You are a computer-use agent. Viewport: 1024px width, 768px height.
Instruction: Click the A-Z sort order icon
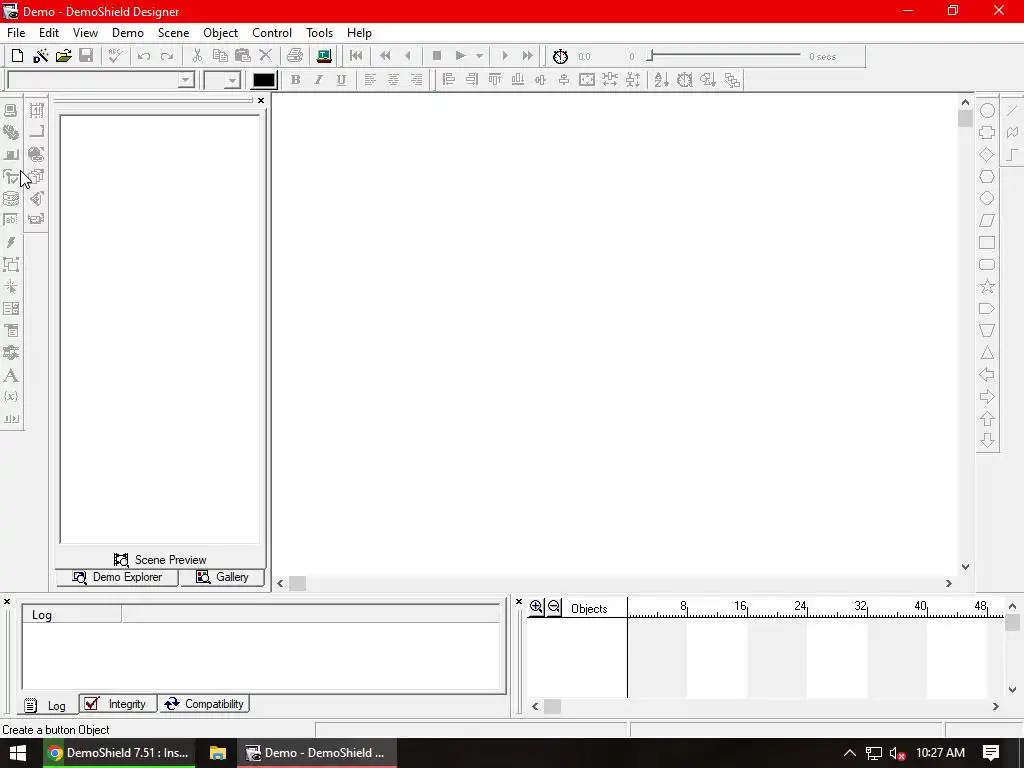pos(661,80)
